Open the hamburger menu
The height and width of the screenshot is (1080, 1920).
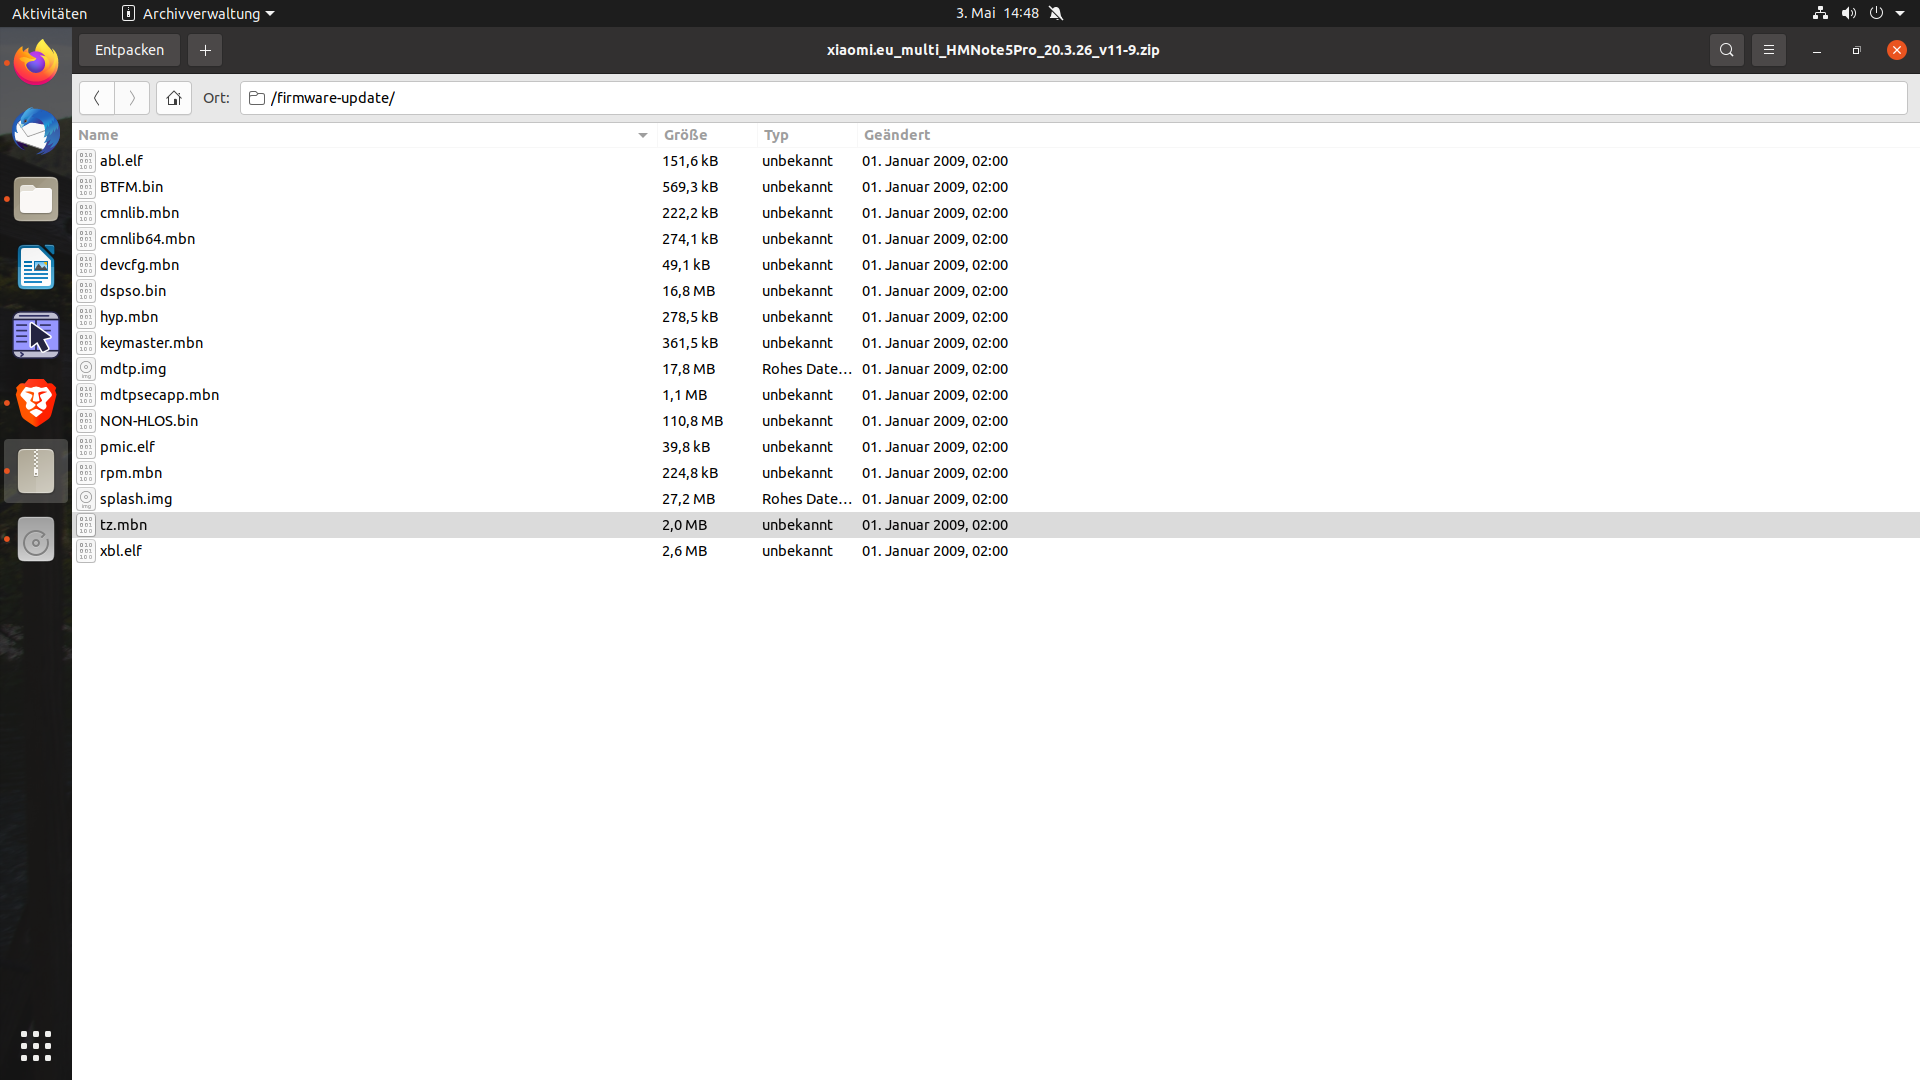pyautogui.click(x=1768, y=50)
